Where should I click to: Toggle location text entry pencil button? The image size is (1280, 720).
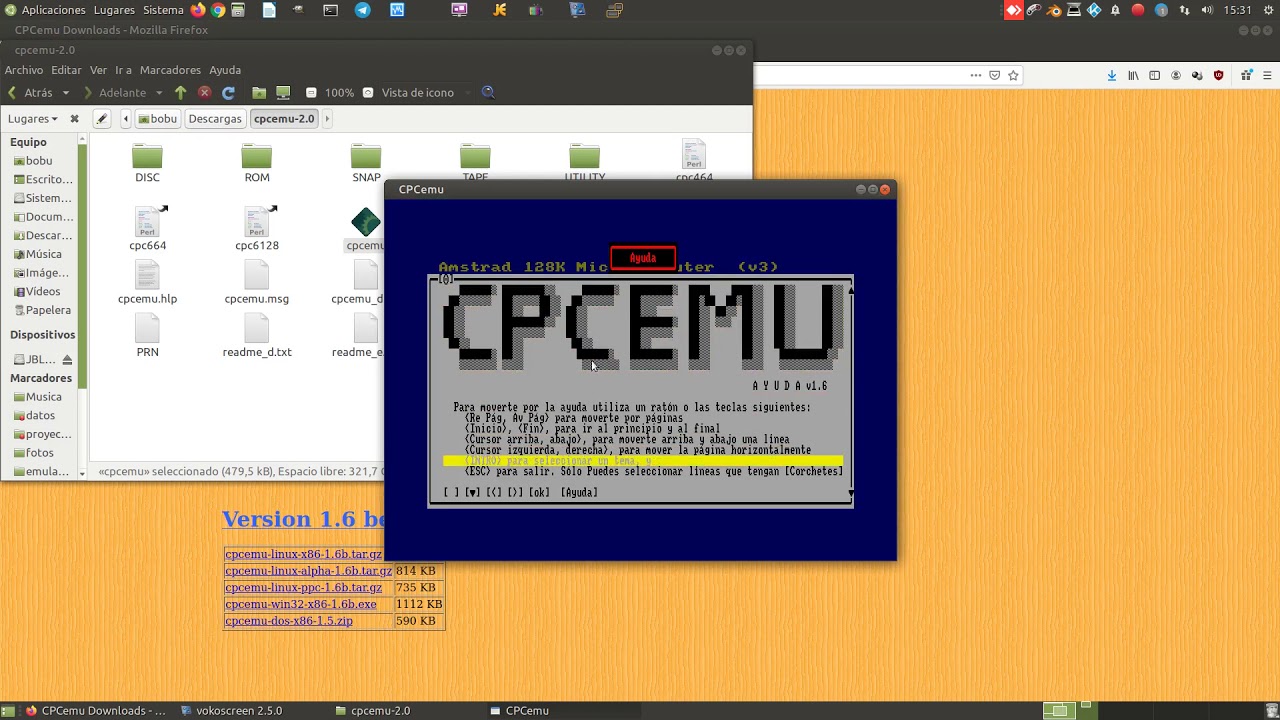point(102,118)
